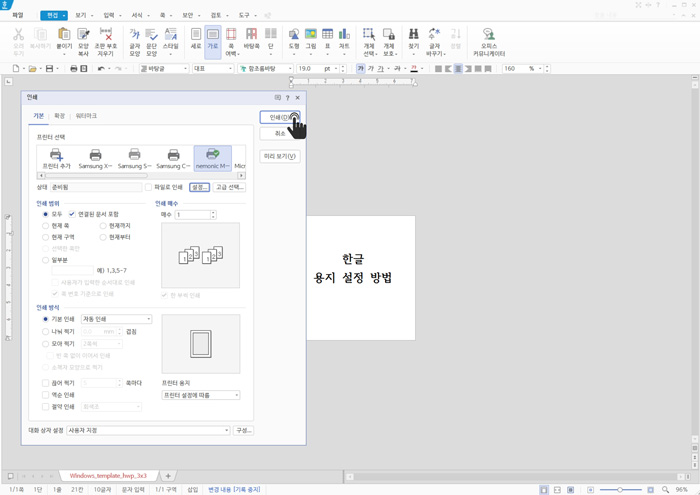Select the 모두 (All) print range radio

pyautogui.click(x=46, y=214)
